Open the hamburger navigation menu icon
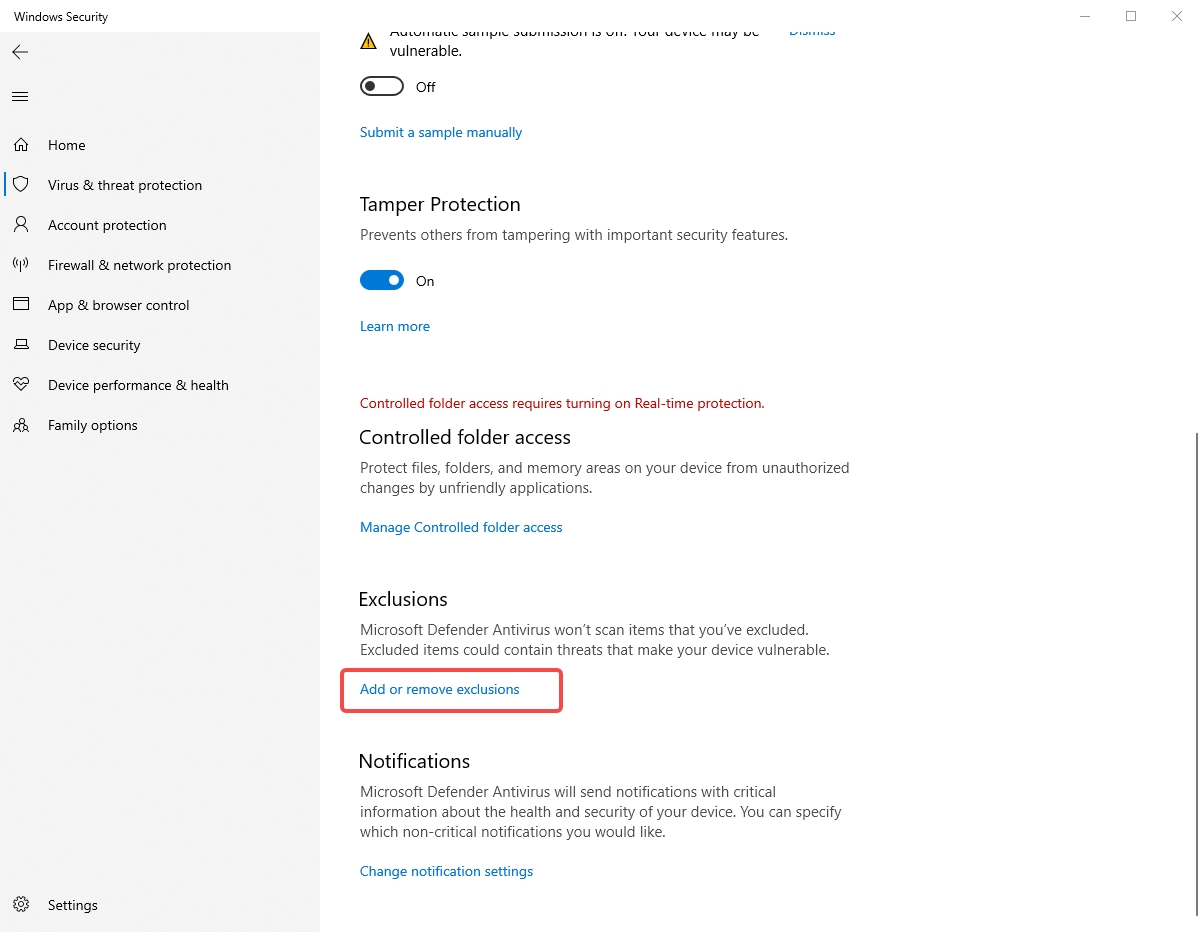Viewport: 1200px width, 932px height. (x=20, y=97)
